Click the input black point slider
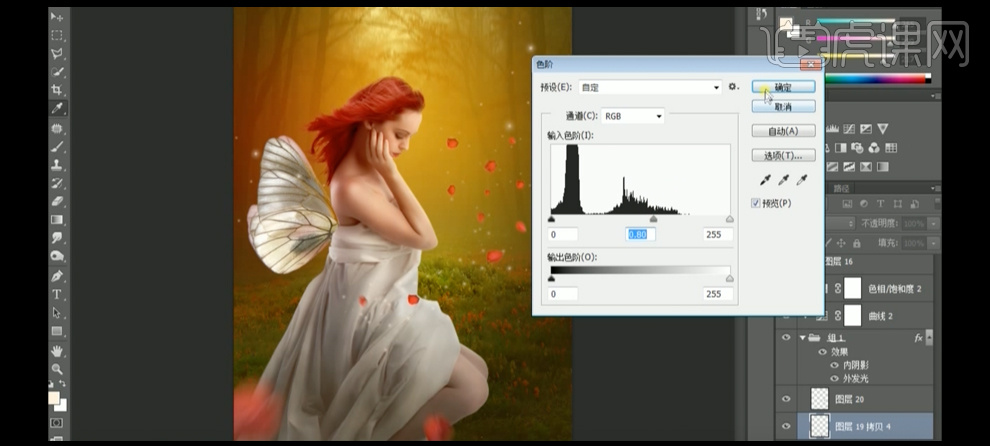Screen dimensions: 990x446 click(551, 219)
